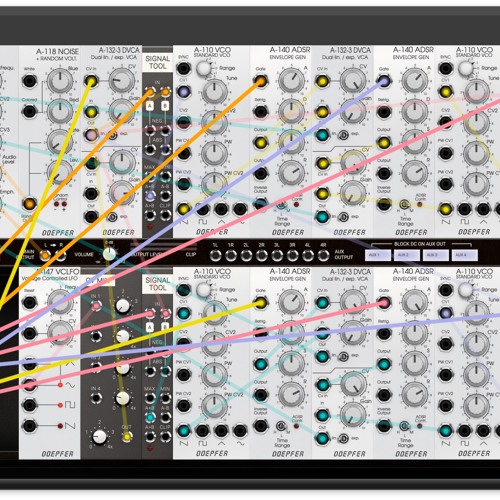
Task: Click the IN 4 level knob on CV MIX
Action: (x=123, y=398)
